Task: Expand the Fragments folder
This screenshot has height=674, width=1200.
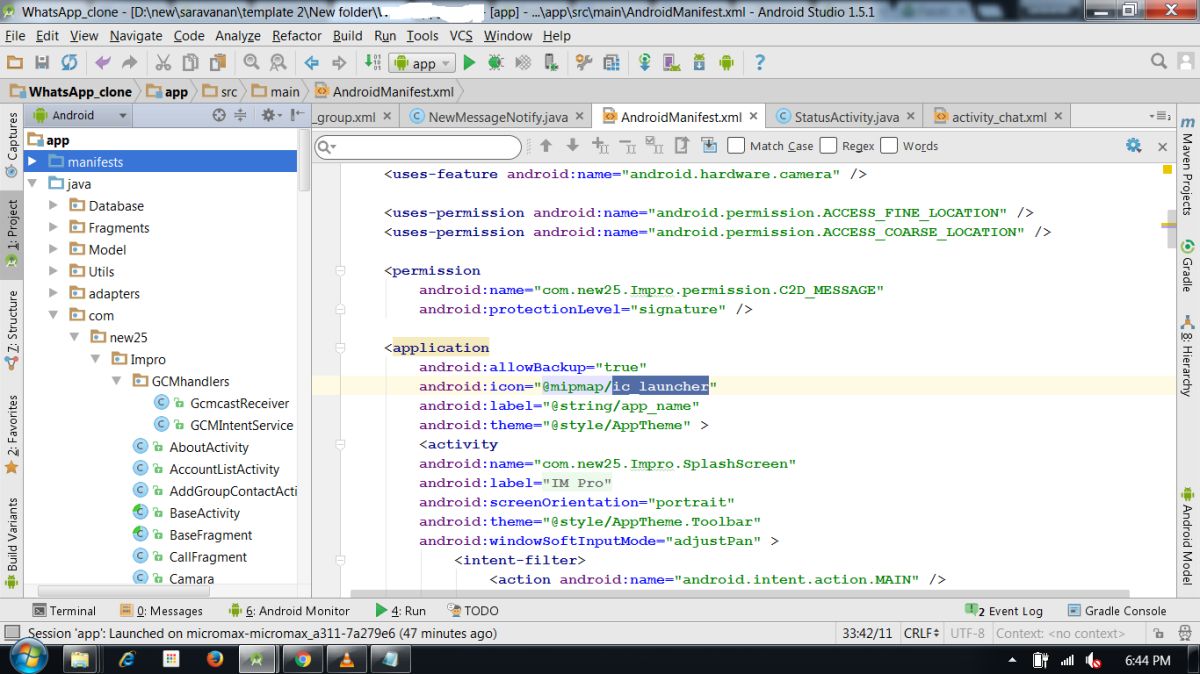Action: tap(54, 227)
